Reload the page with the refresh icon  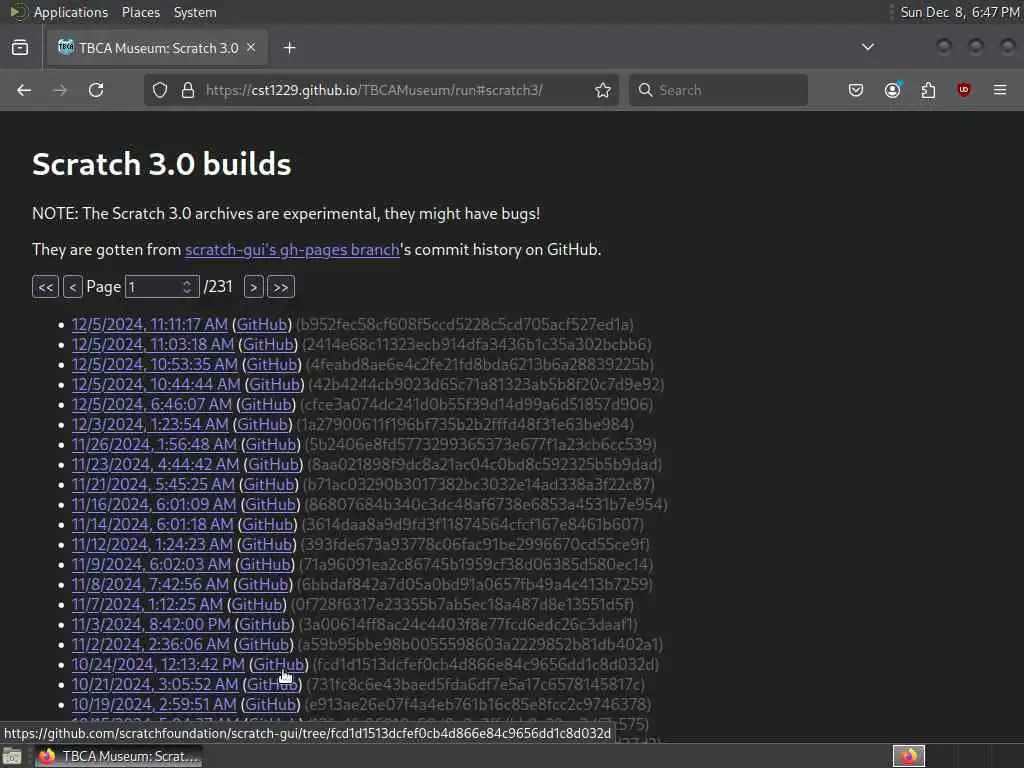96,90
